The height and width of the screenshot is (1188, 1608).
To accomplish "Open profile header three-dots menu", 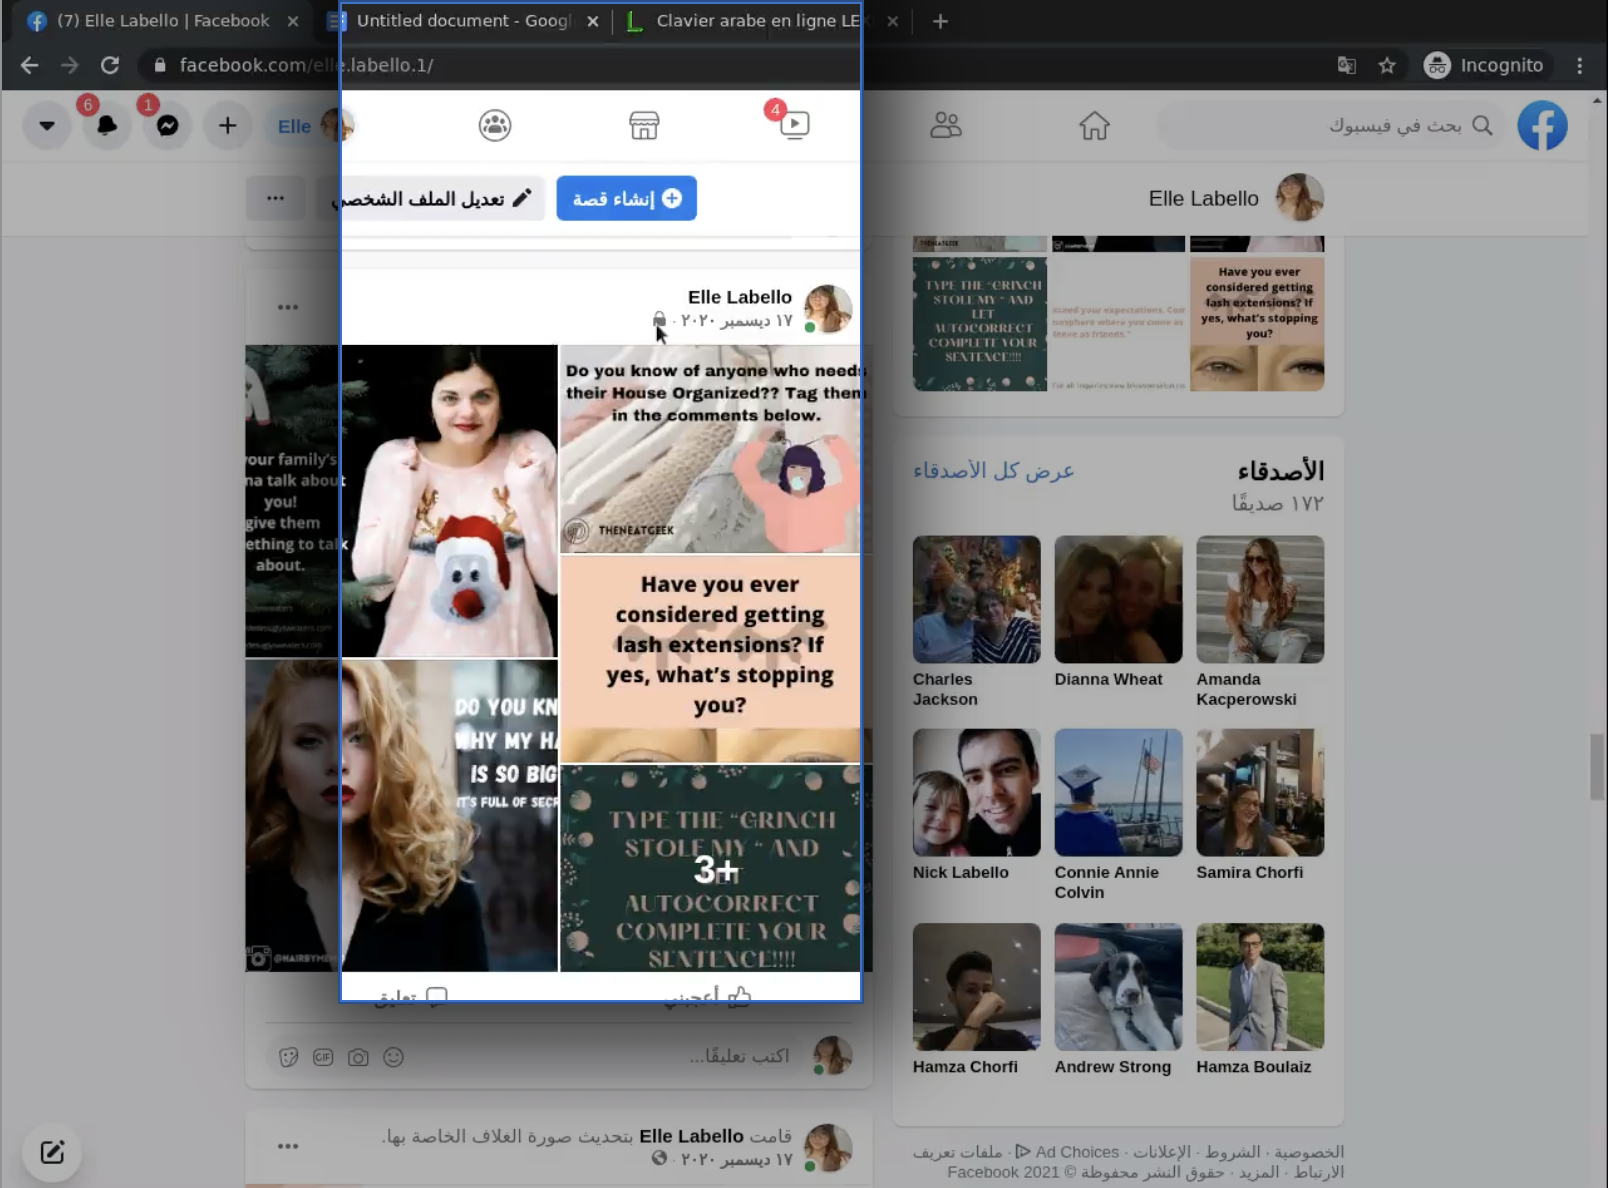I will 275,198.
